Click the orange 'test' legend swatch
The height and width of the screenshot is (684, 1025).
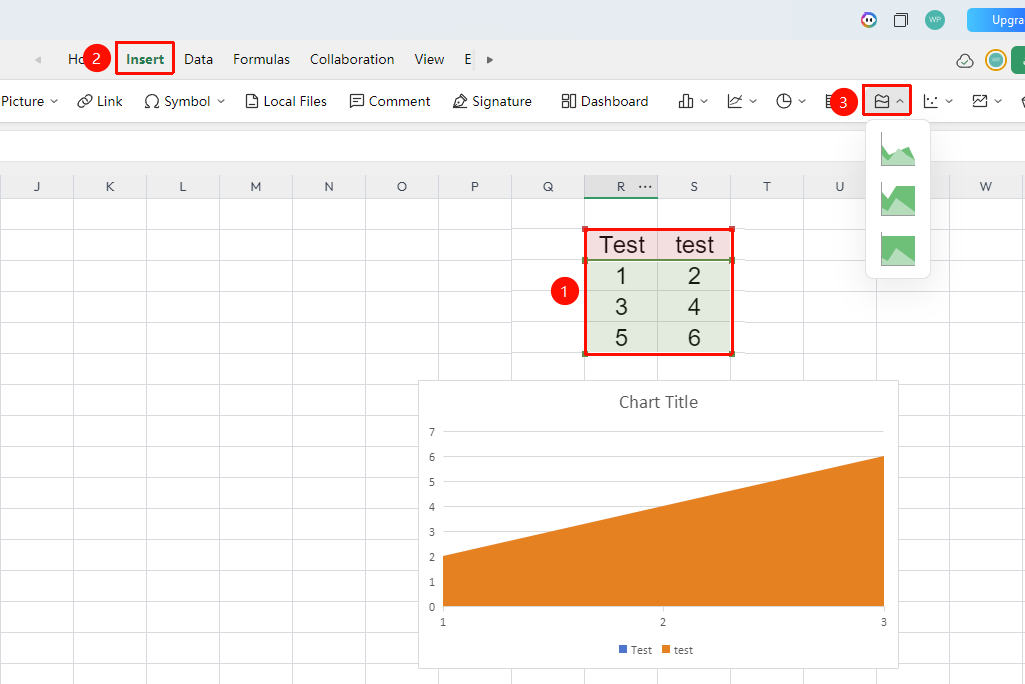tap(666, 649)
